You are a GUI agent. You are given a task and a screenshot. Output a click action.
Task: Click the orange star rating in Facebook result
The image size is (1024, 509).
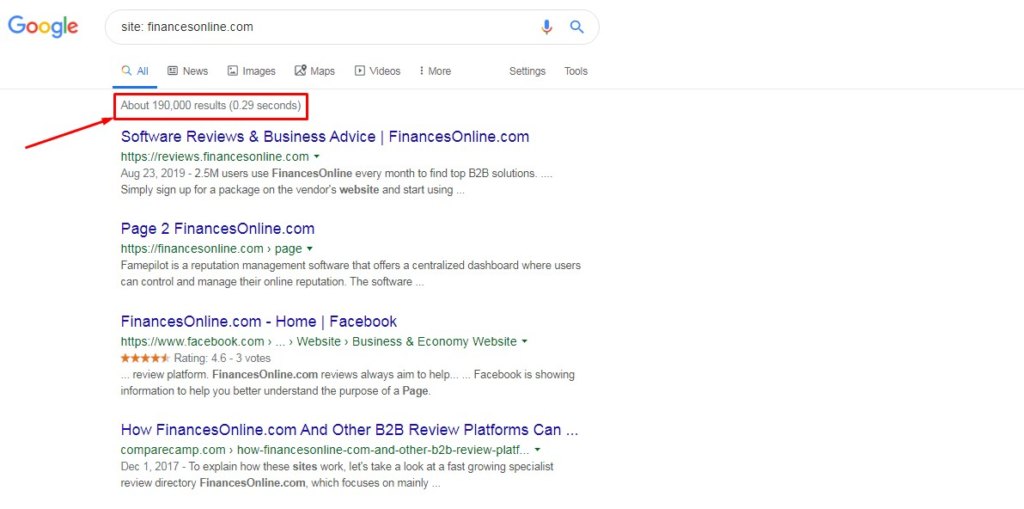click(145, 358)
